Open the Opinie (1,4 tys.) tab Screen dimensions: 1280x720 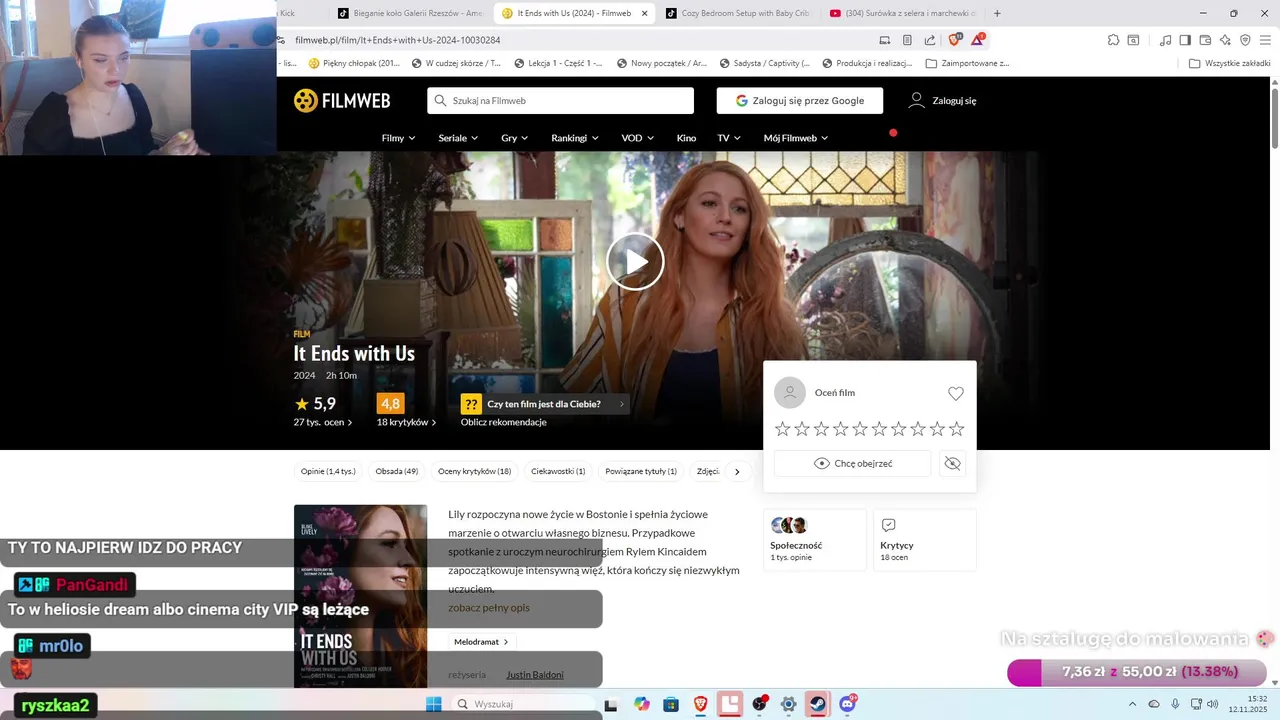[x=328, y=471]
